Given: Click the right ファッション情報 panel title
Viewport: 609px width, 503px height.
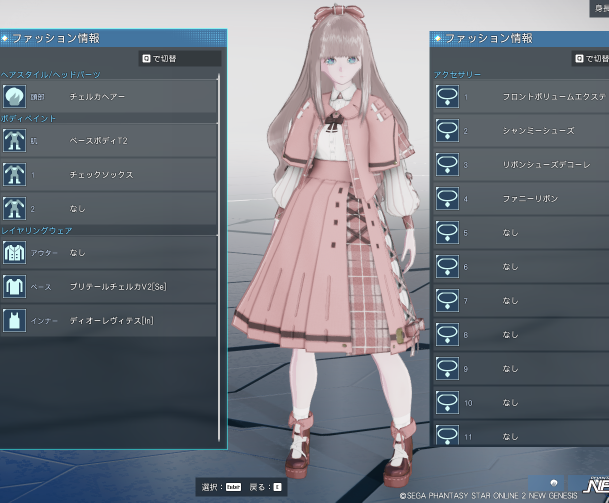Looking at the screenshot, I should [x=489, y=38].
